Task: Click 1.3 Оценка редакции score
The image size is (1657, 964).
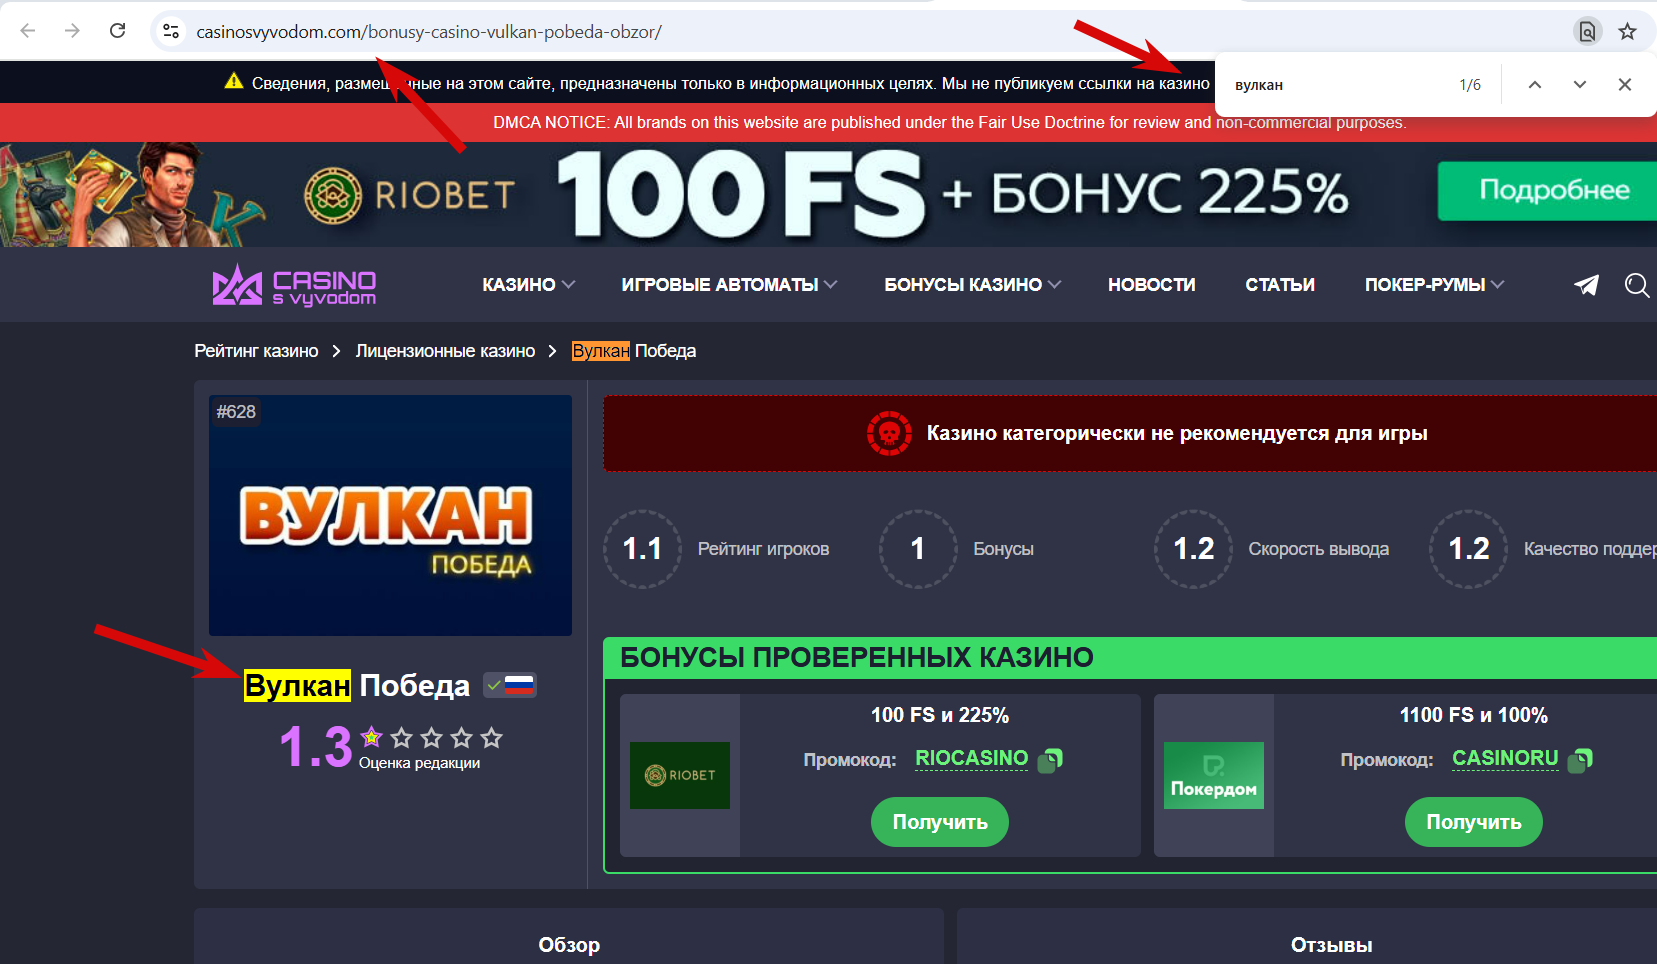Action: [x=316, y=747]
